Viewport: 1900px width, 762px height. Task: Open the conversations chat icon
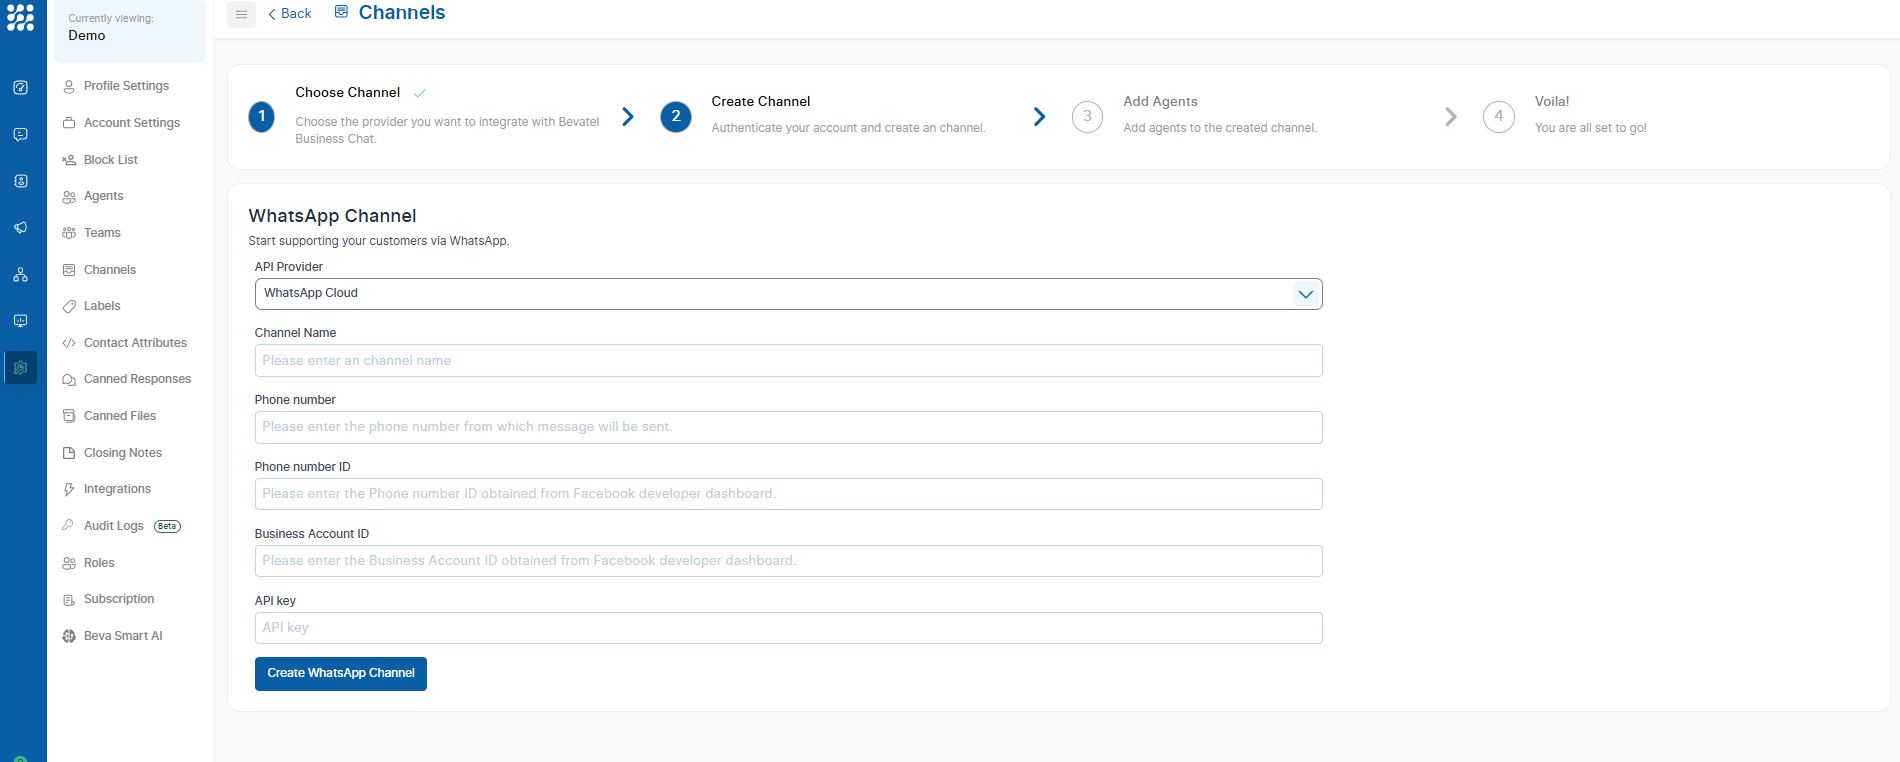click(20, 134)
